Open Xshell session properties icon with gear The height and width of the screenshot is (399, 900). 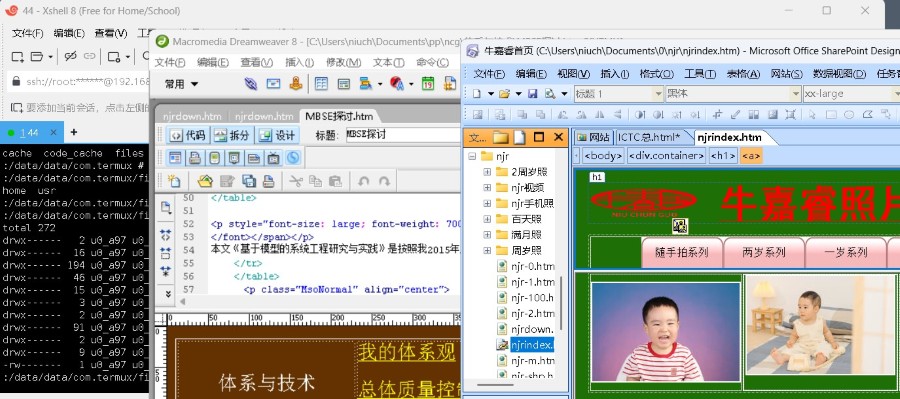(114, 56)
